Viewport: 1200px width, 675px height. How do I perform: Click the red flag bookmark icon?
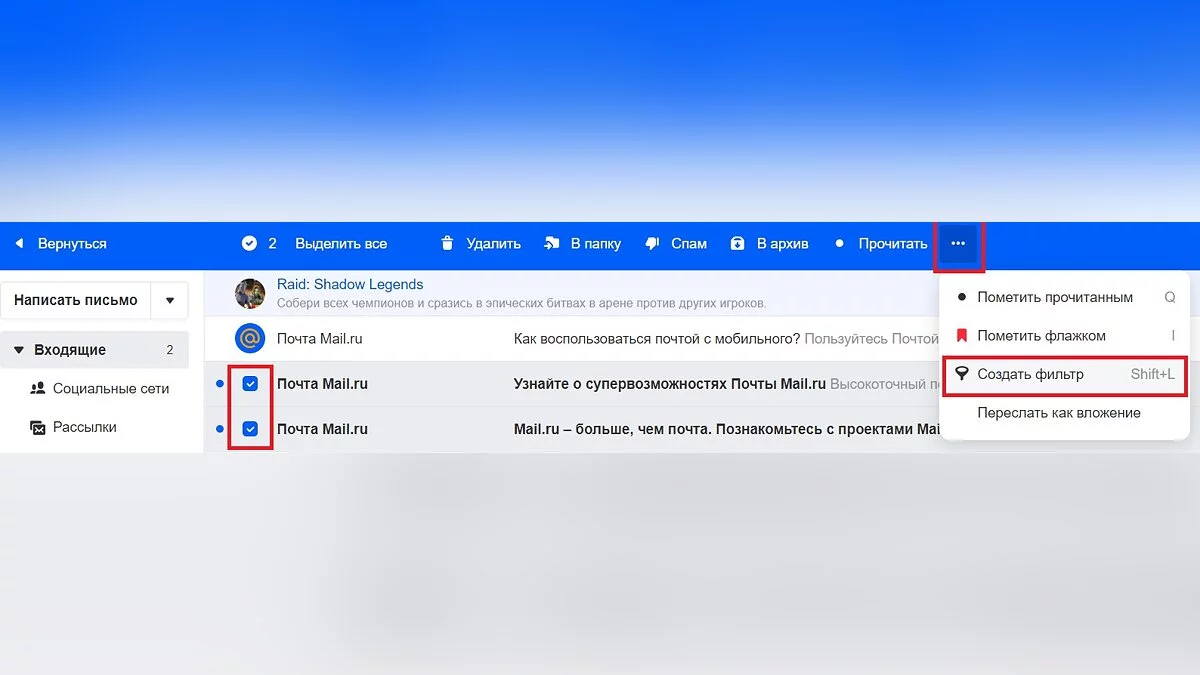962,336
